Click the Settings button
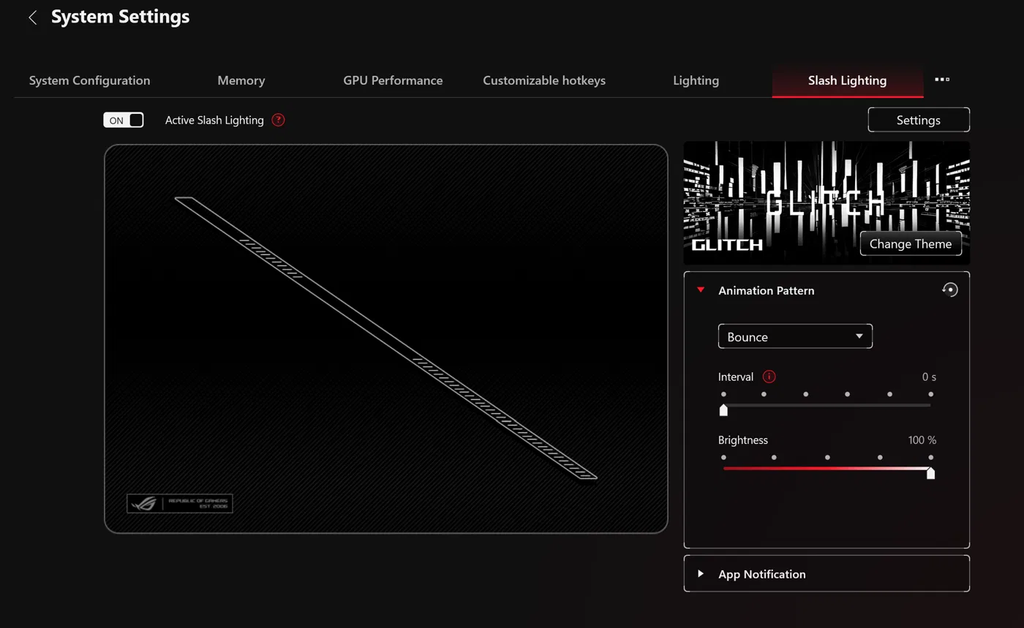The width and height of the screenshot is (1024, 628). coord(918,120)
